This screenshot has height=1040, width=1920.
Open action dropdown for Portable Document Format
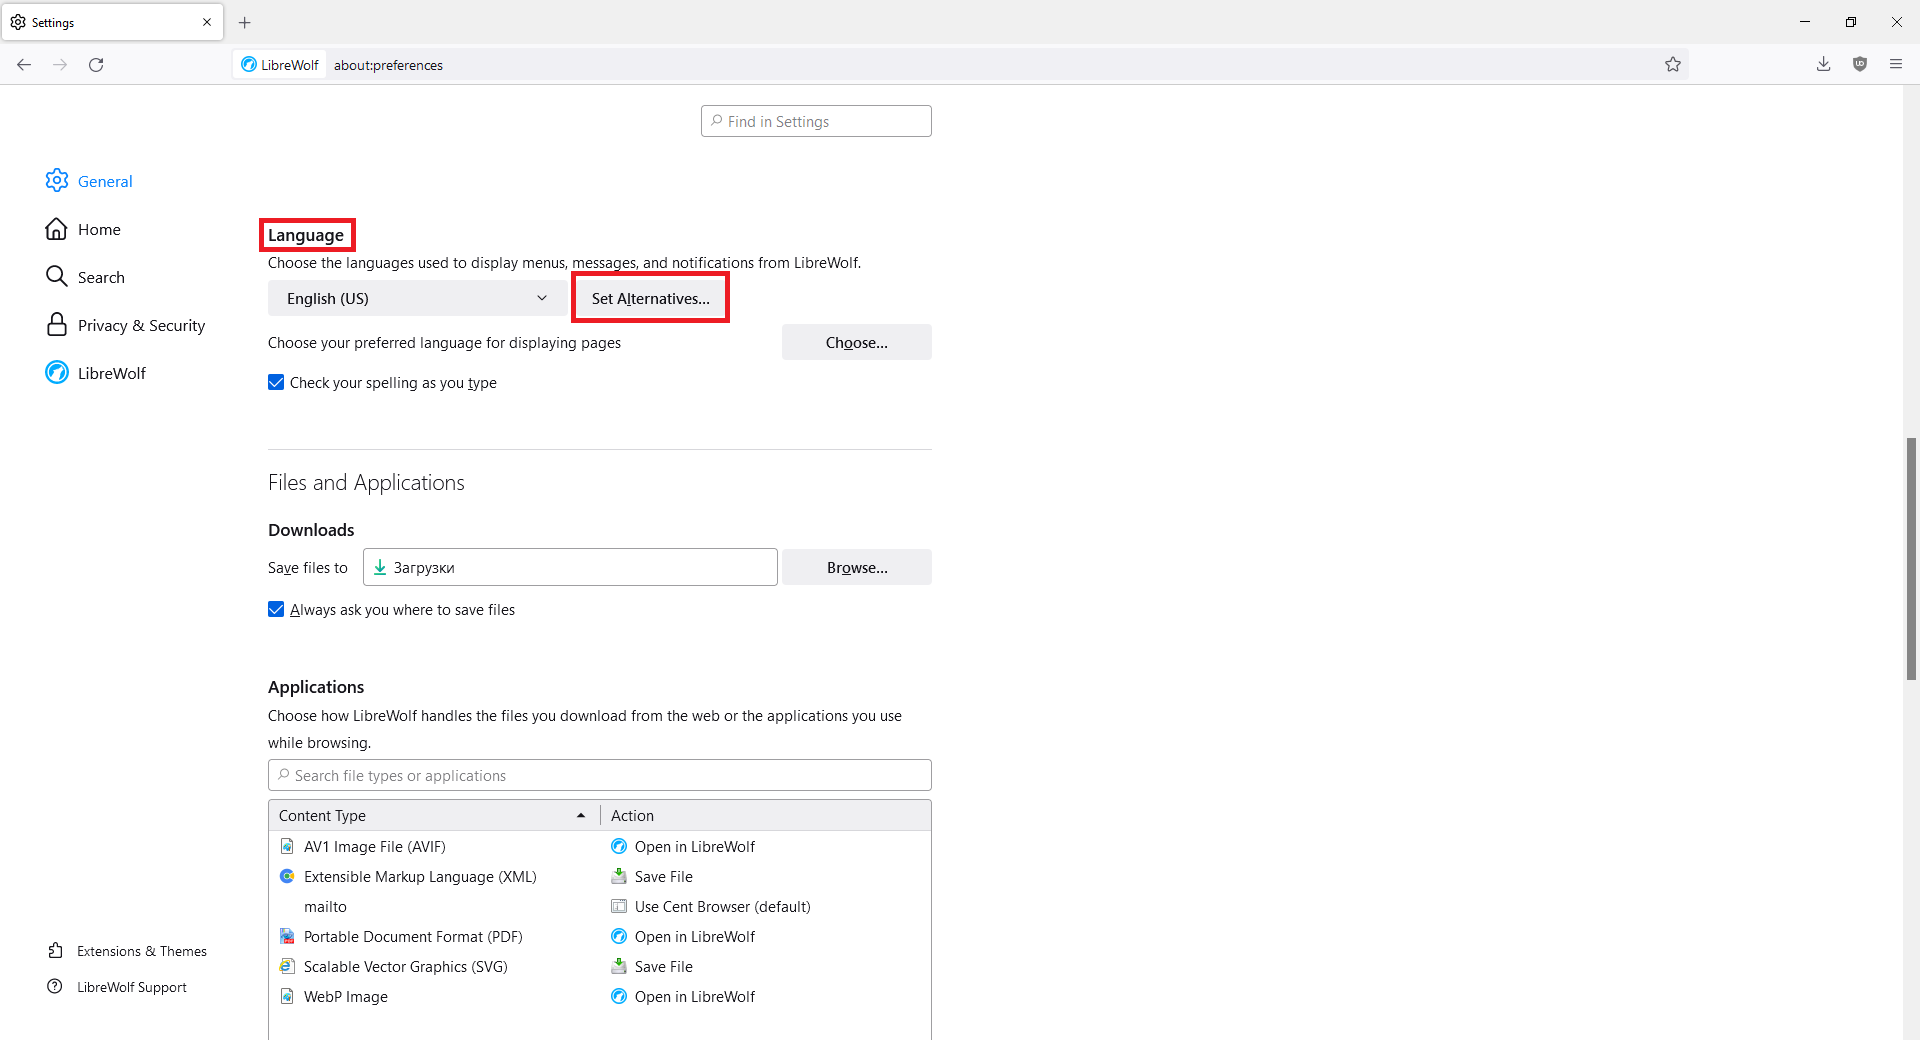[x=765, y=937]
